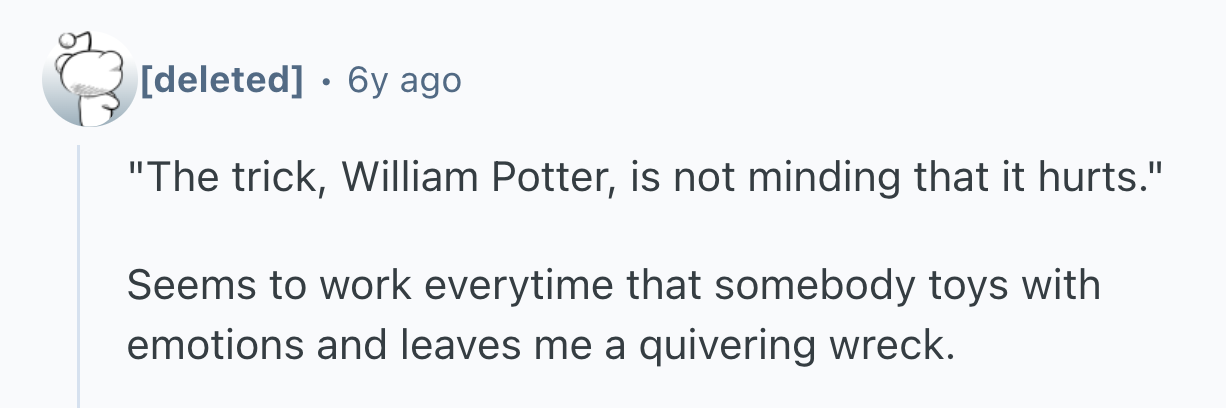Viewport: 1226px width, 408px height.
Task: Click the words "The trick" in the quote
Action: point(200,182)
